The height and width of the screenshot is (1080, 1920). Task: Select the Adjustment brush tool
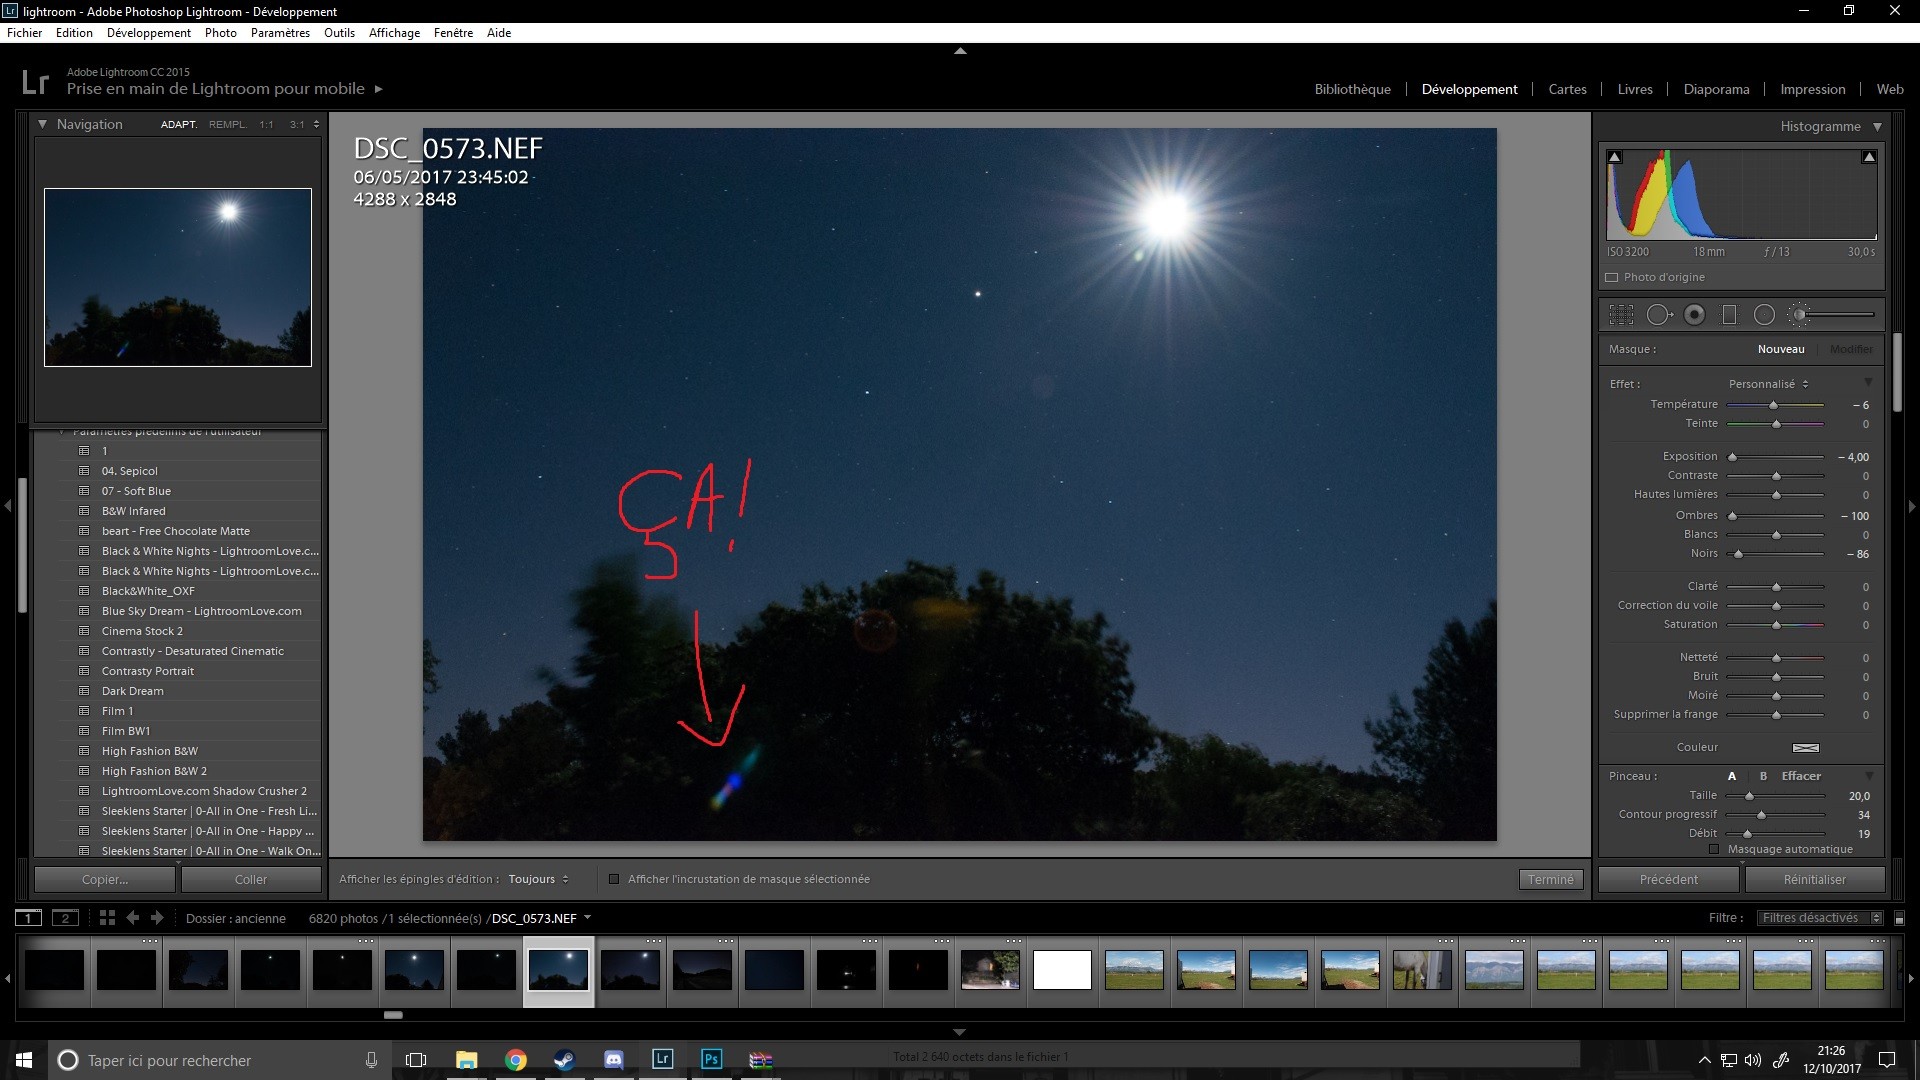coord(1800,315)
